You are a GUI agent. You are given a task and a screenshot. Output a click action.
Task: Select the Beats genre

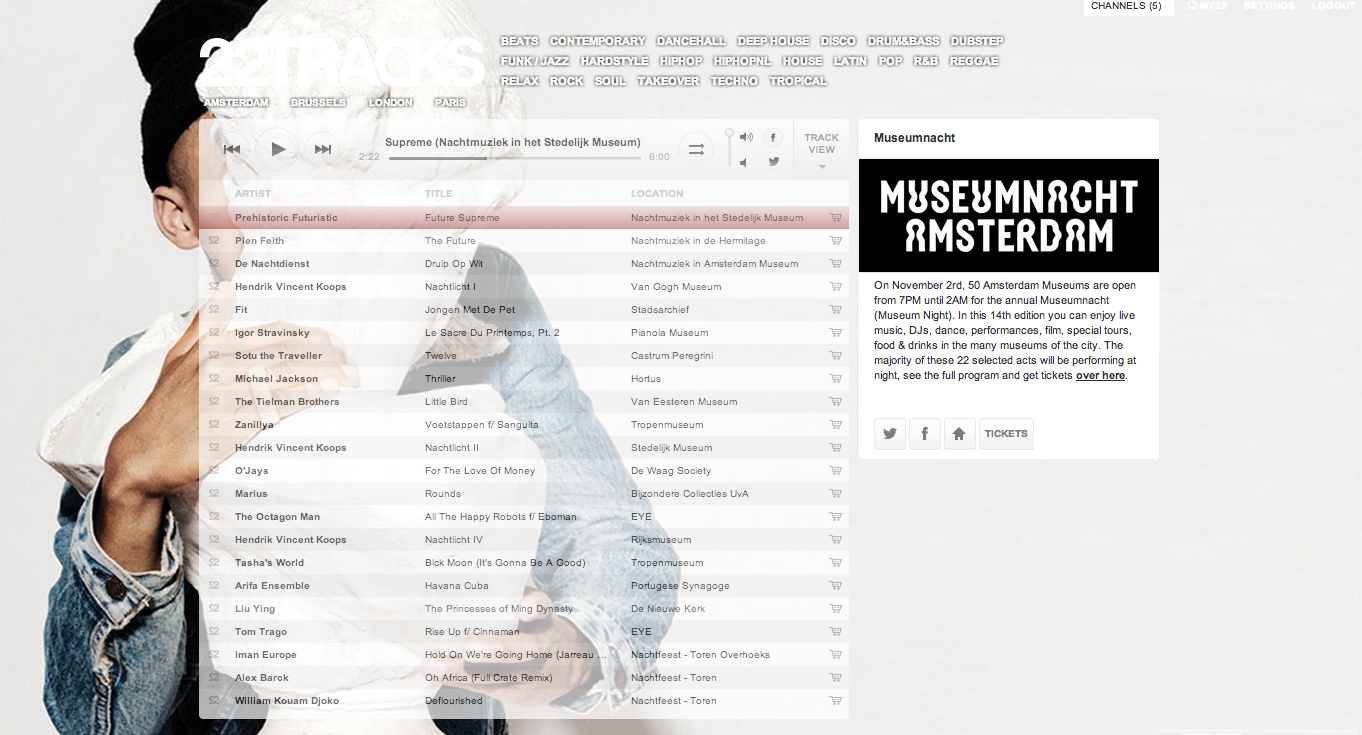(520, 41)
